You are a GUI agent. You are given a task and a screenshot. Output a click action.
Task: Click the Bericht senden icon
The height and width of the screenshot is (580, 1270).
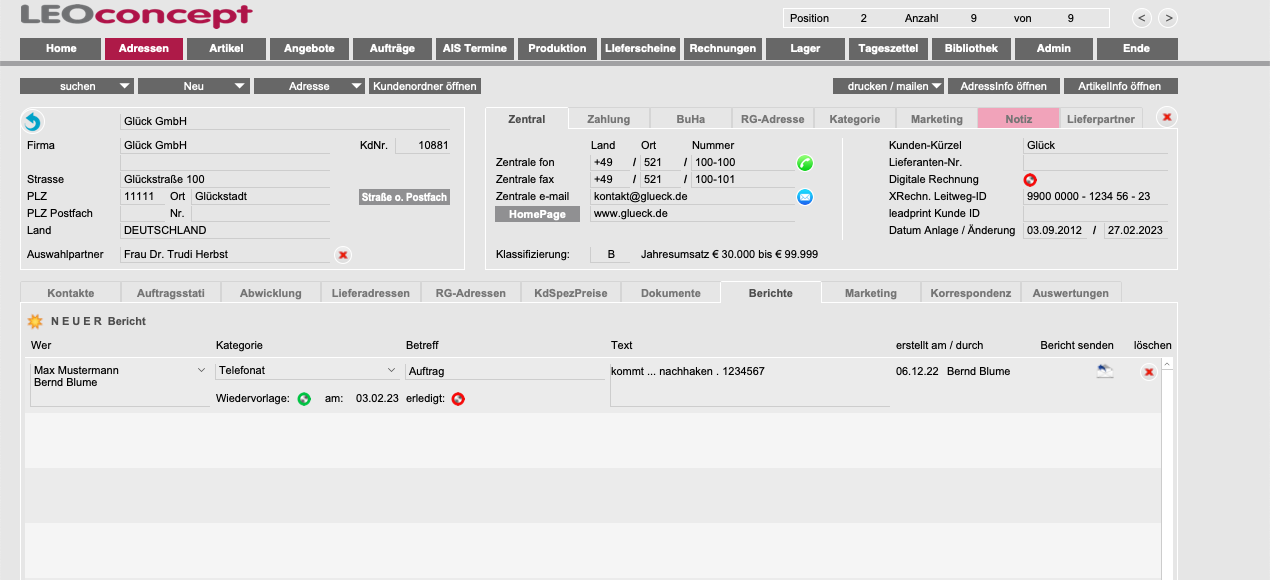(1105, 371)
